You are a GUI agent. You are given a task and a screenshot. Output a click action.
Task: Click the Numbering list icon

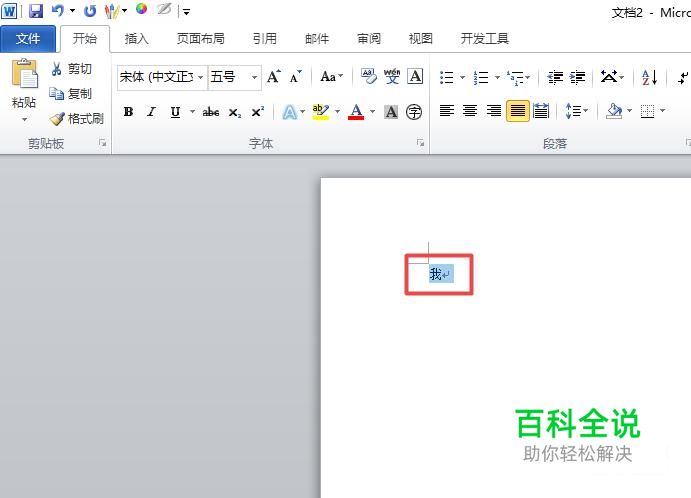pos(481,78)
